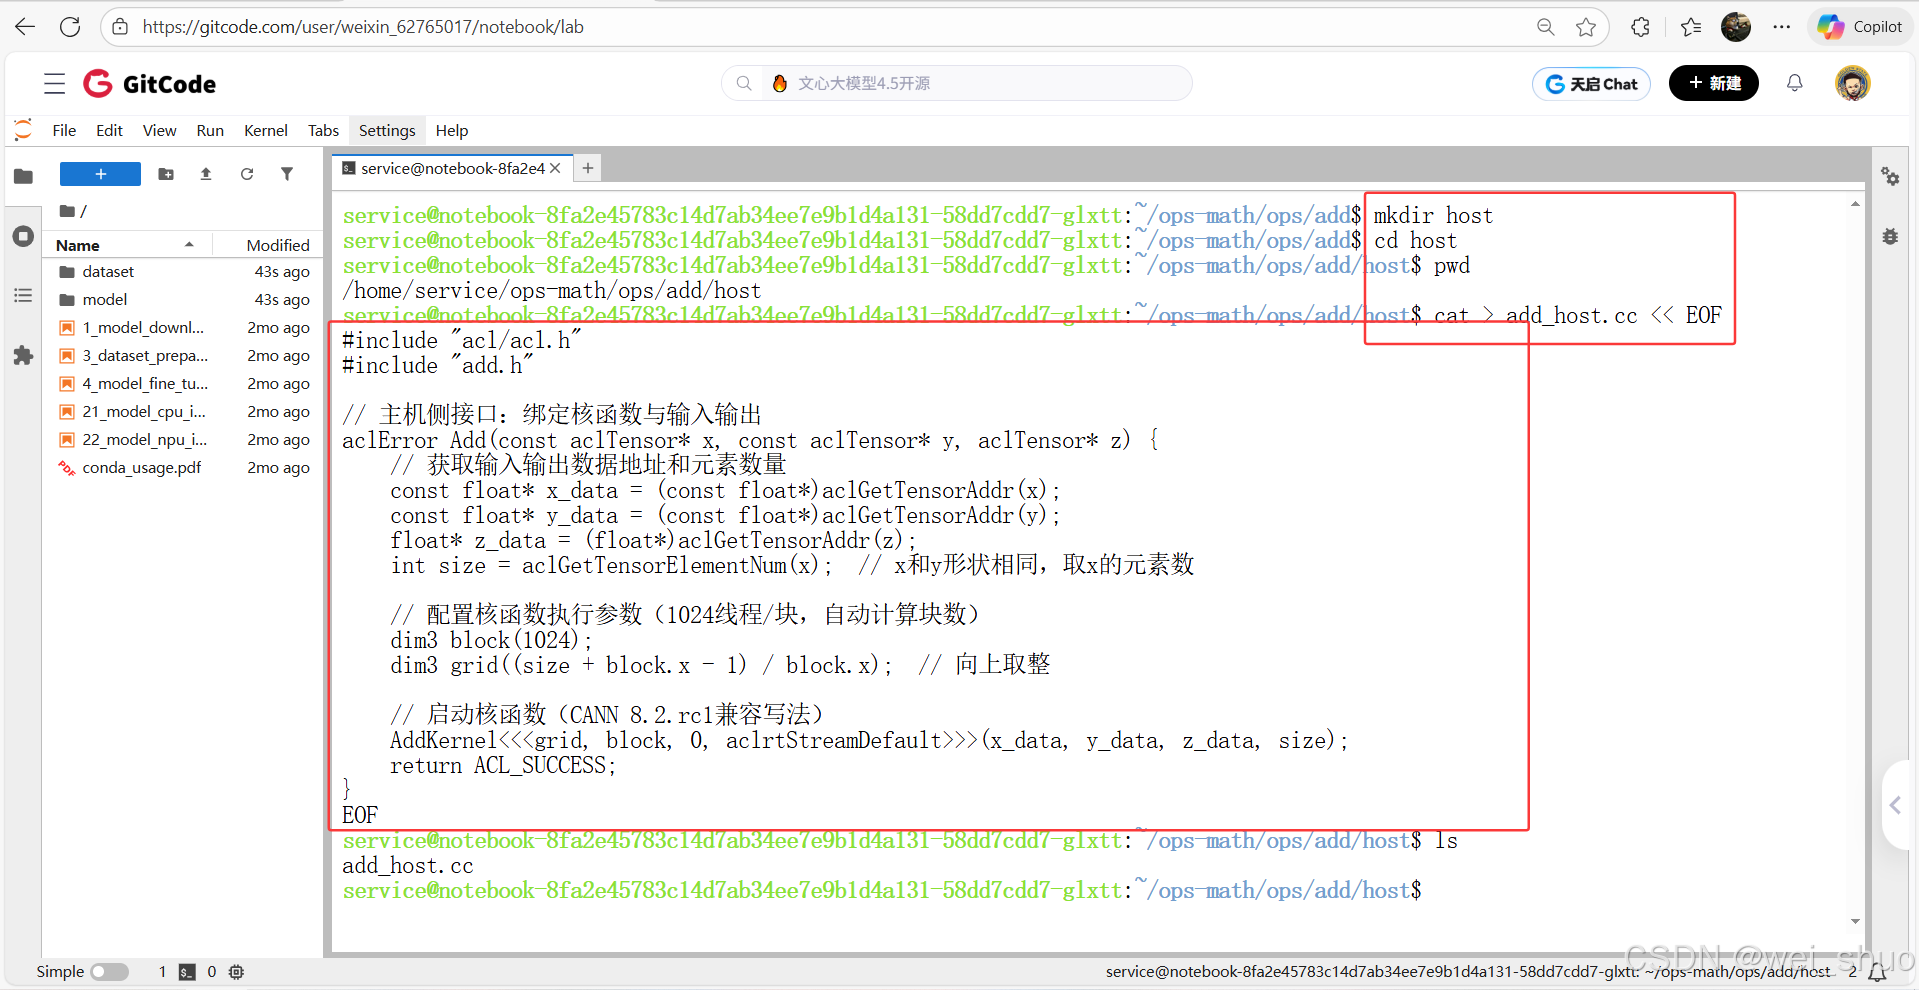
Task: Select the 22_model_npu_i... notebook
Action: (x=184, y=440)
